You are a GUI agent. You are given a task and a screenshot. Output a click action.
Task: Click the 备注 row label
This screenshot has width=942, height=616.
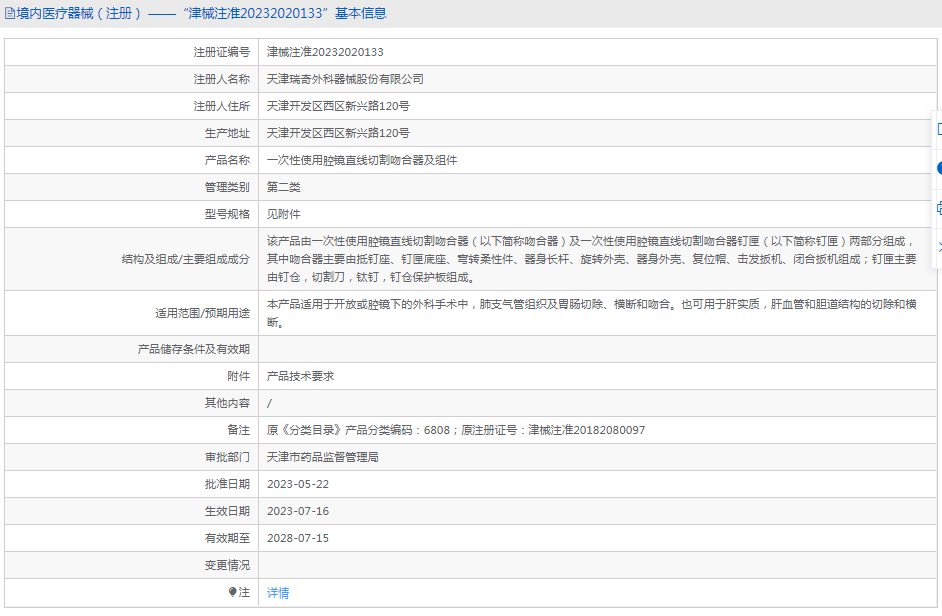point(239,430)
